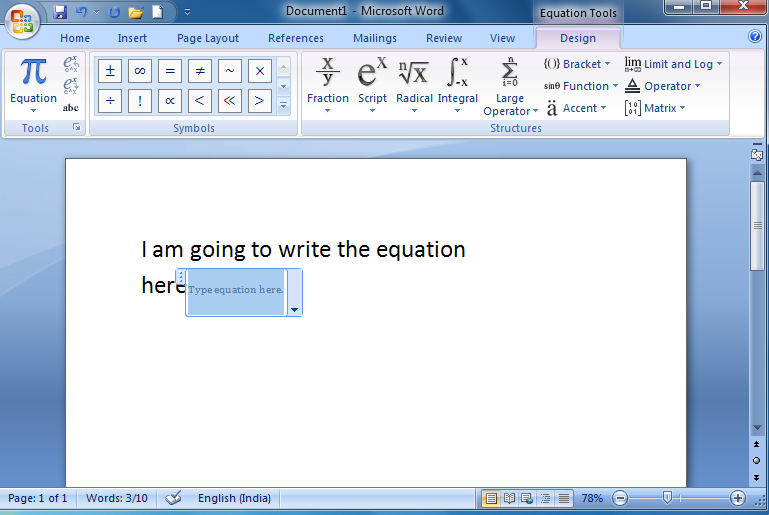Screen dimensions: 769x515
Task: Switch to the View tab
Action: coord(502,38)
